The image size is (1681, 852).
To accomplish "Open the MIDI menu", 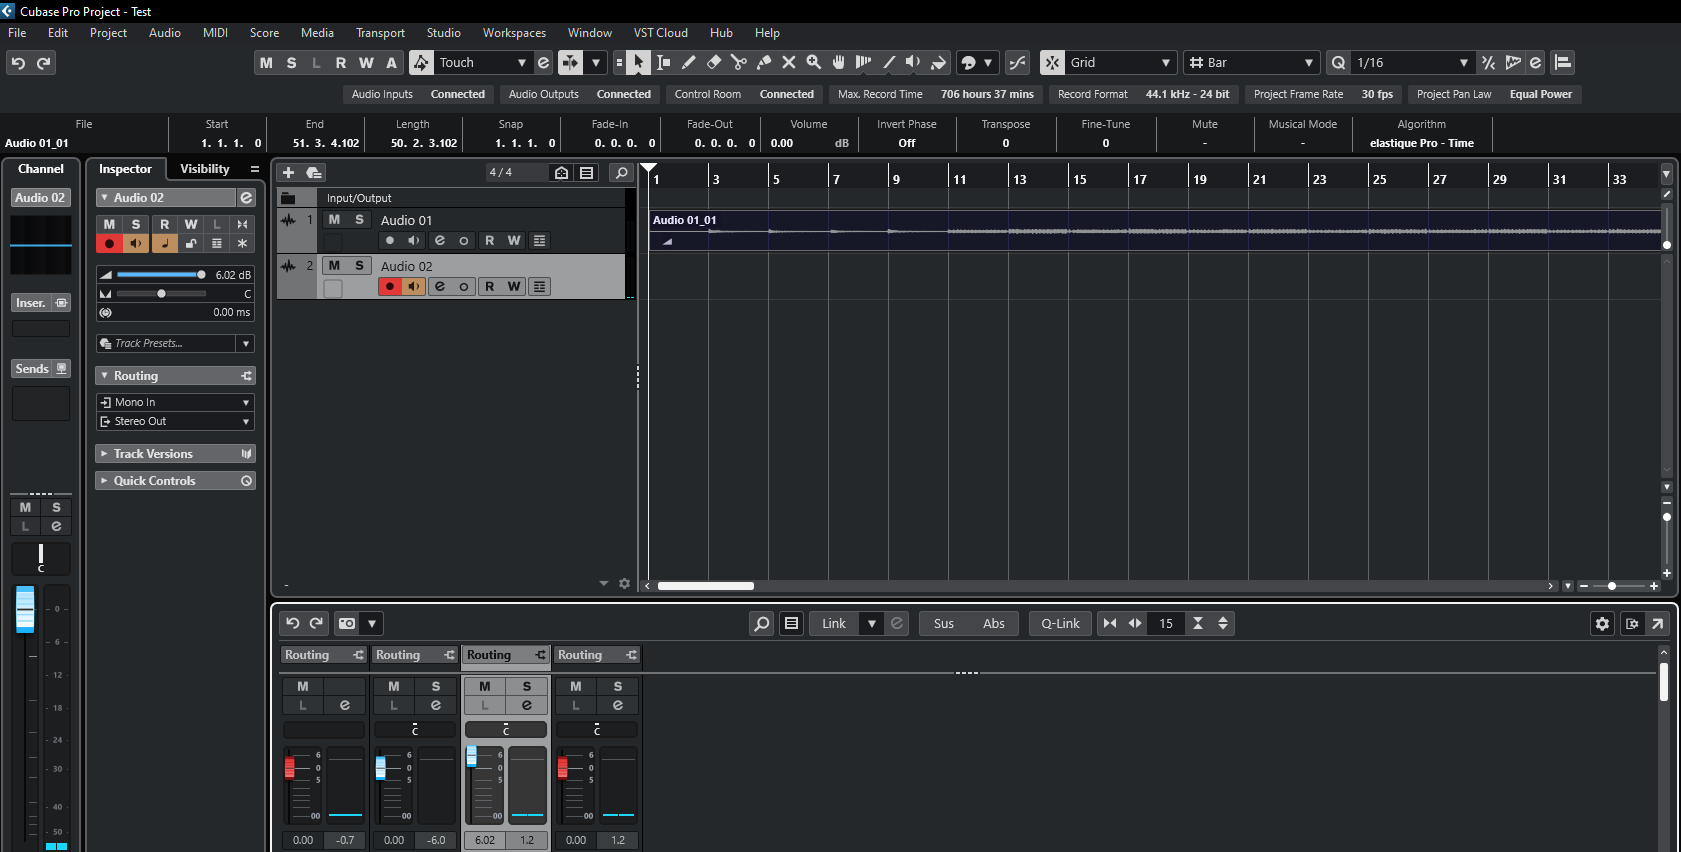I will (215, 33).
